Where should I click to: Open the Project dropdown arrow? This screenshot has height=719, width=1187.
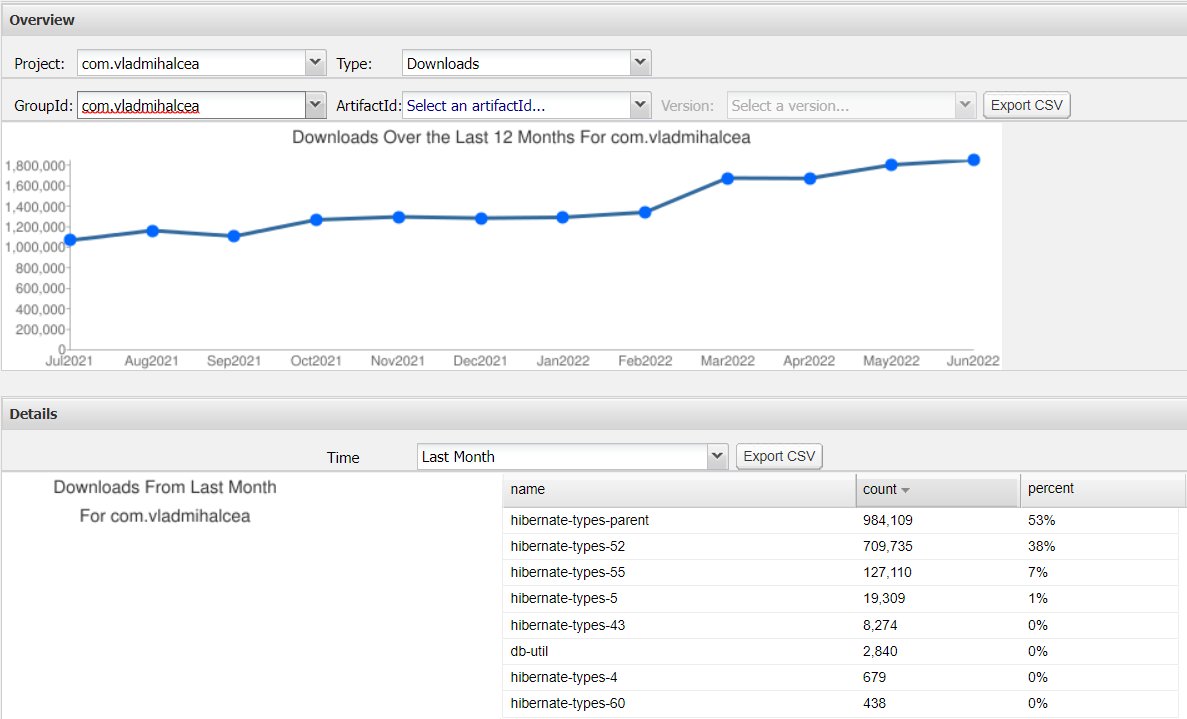tap(316, 63)
